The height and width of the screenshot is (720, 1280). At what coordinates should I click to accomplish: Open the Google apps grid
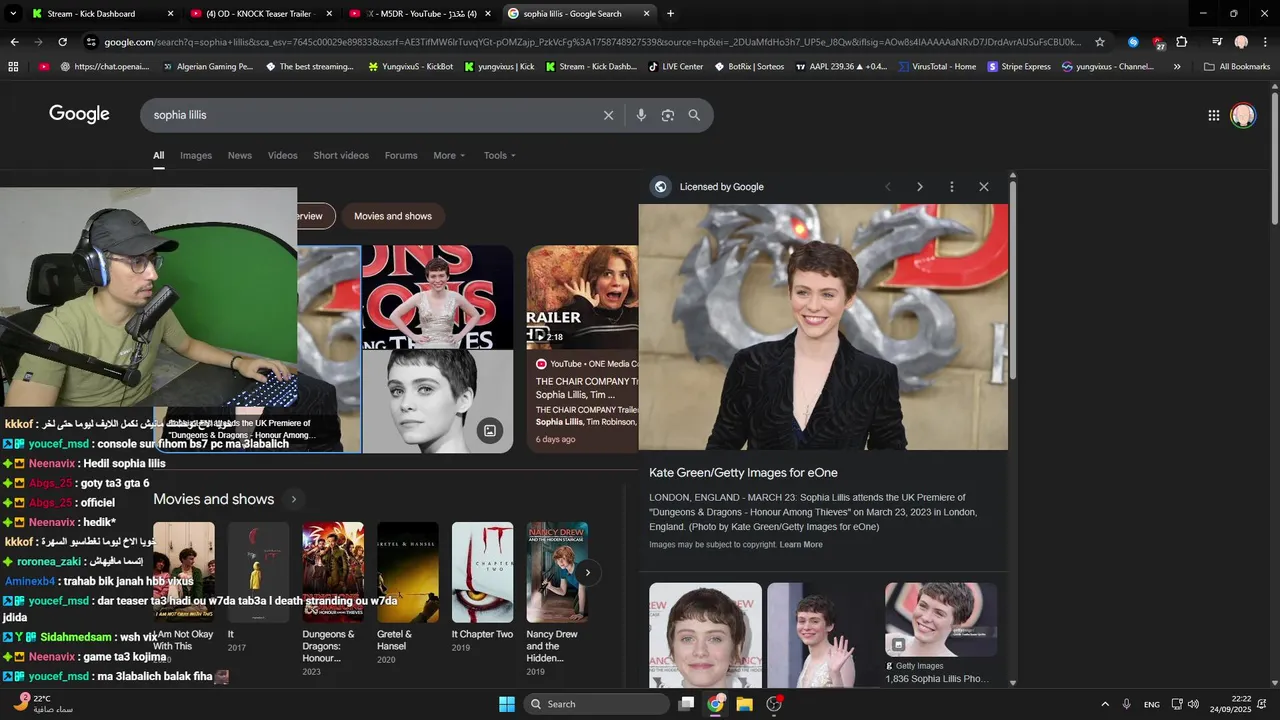click(x=1214, y=115)
